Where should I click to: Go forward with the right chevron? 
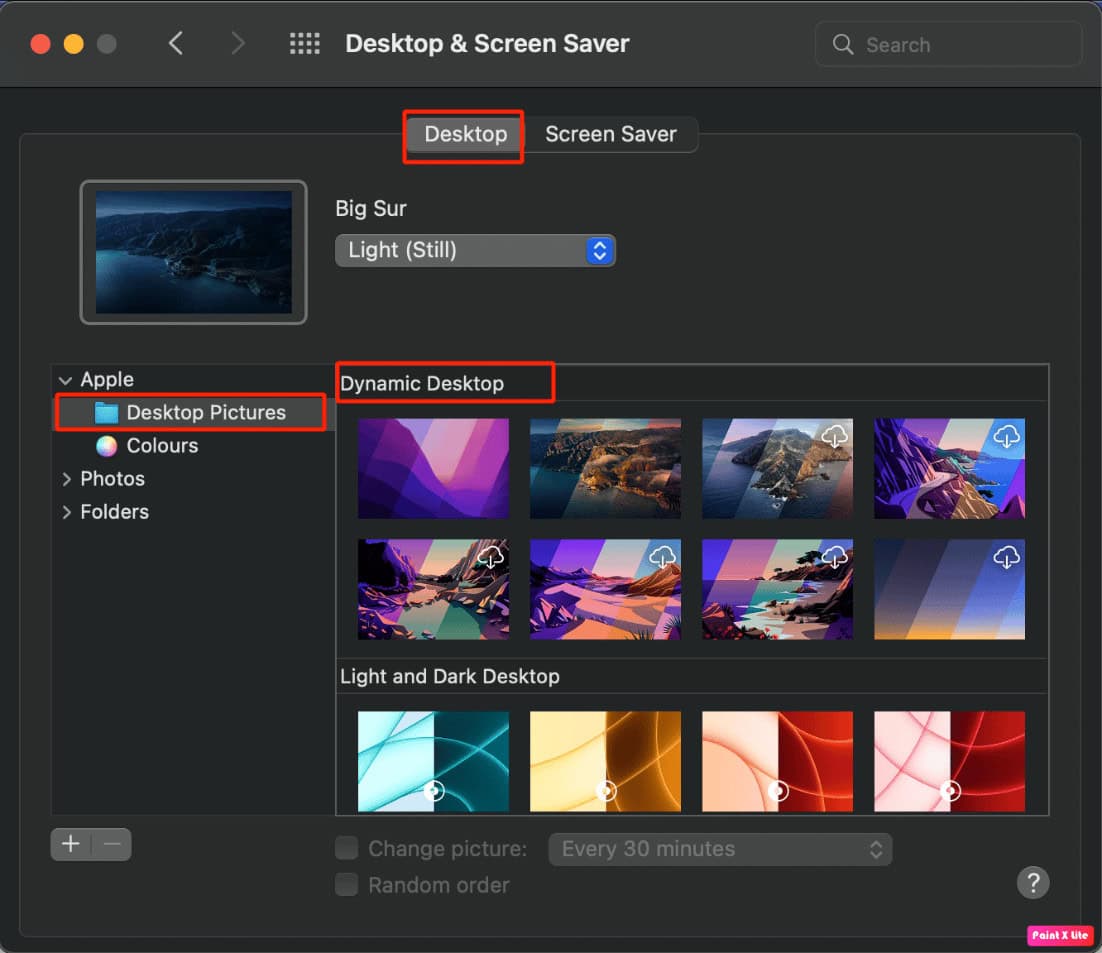point(238,44)
